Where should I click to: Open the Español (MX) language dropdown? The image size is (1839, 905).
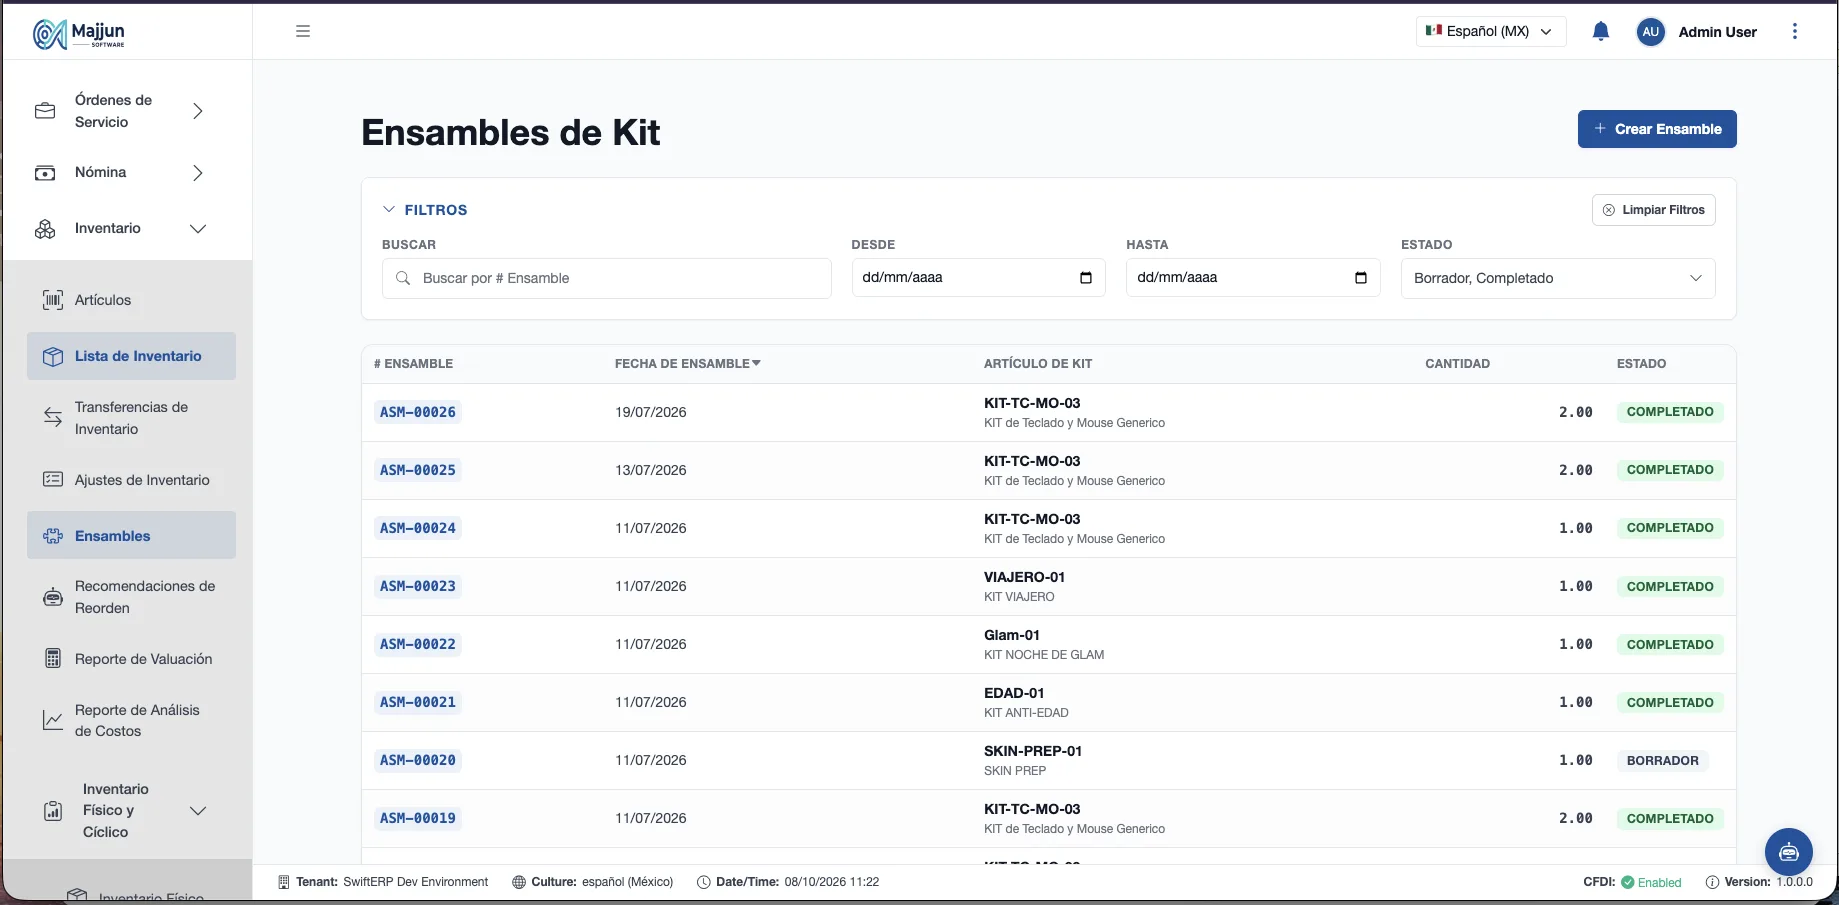tap(1490, 31)
